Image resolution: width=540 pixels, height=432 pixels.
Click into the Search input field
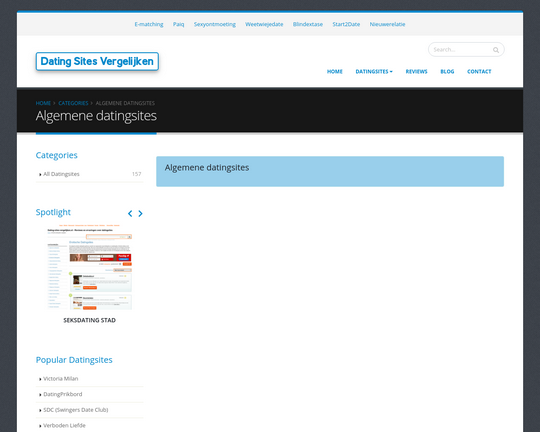[461, 50]
